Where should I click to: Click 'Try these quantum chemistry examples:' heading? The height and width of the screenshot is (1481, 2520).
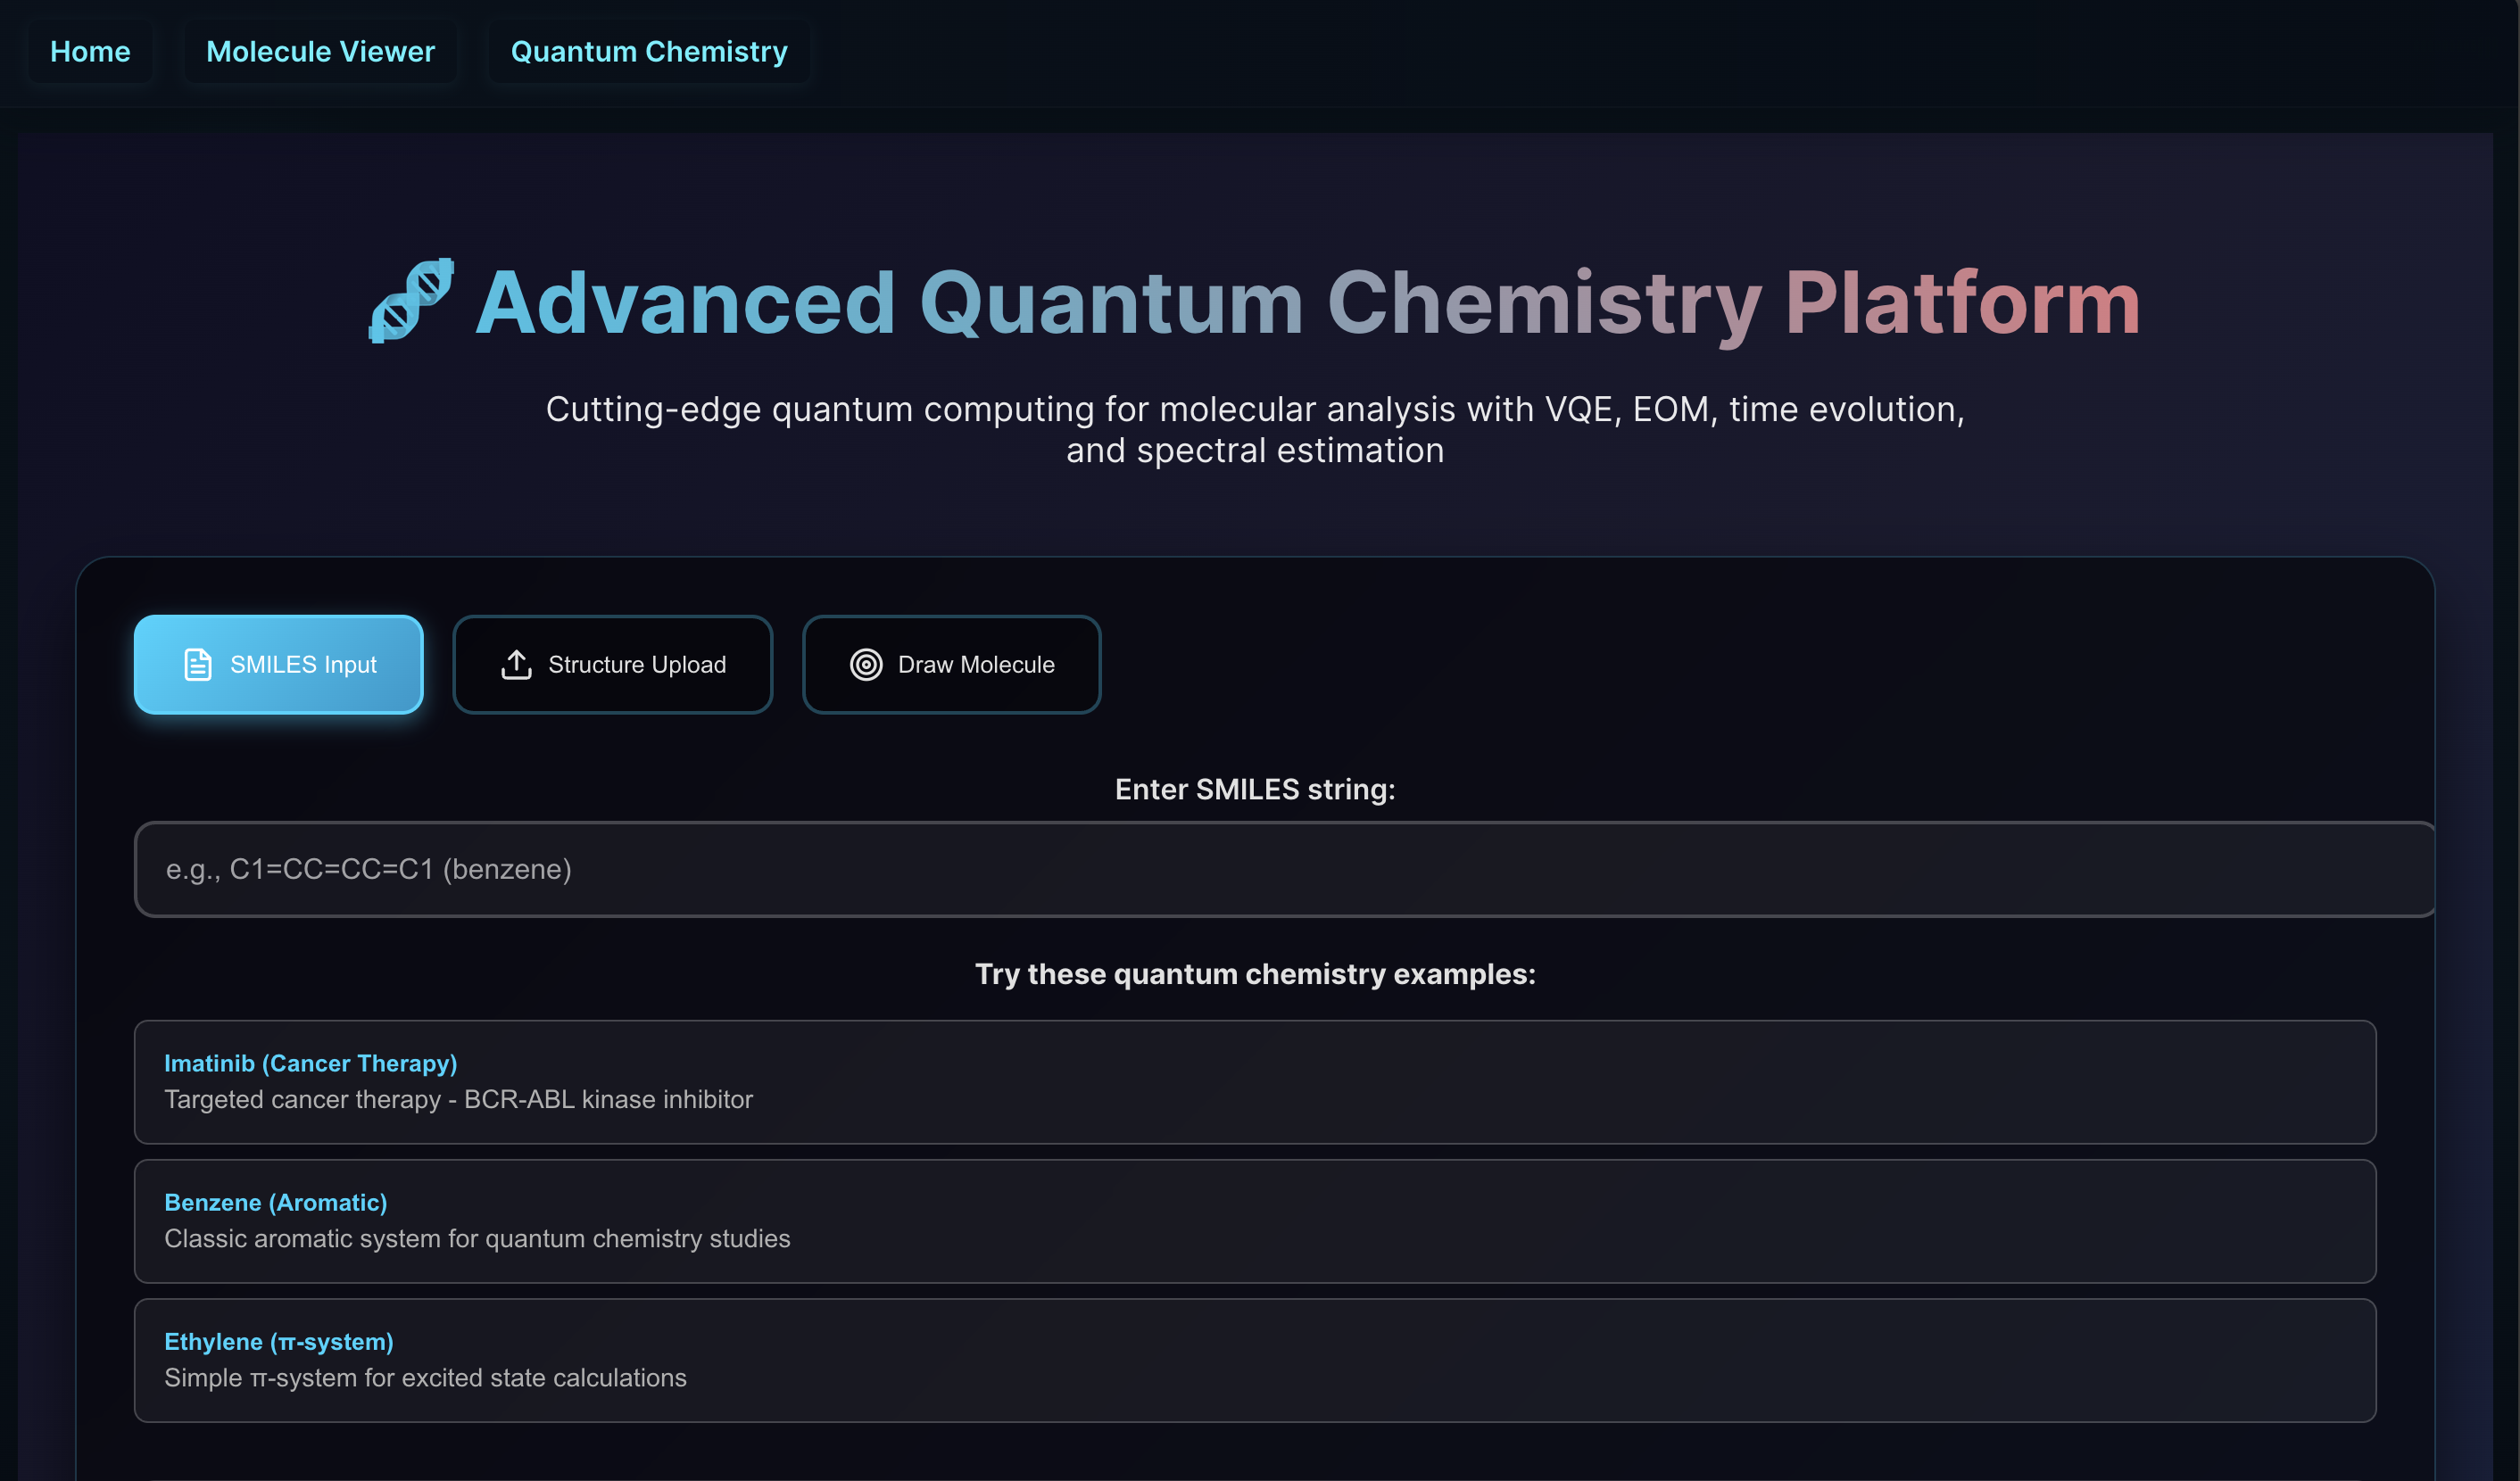(1254, 973)
